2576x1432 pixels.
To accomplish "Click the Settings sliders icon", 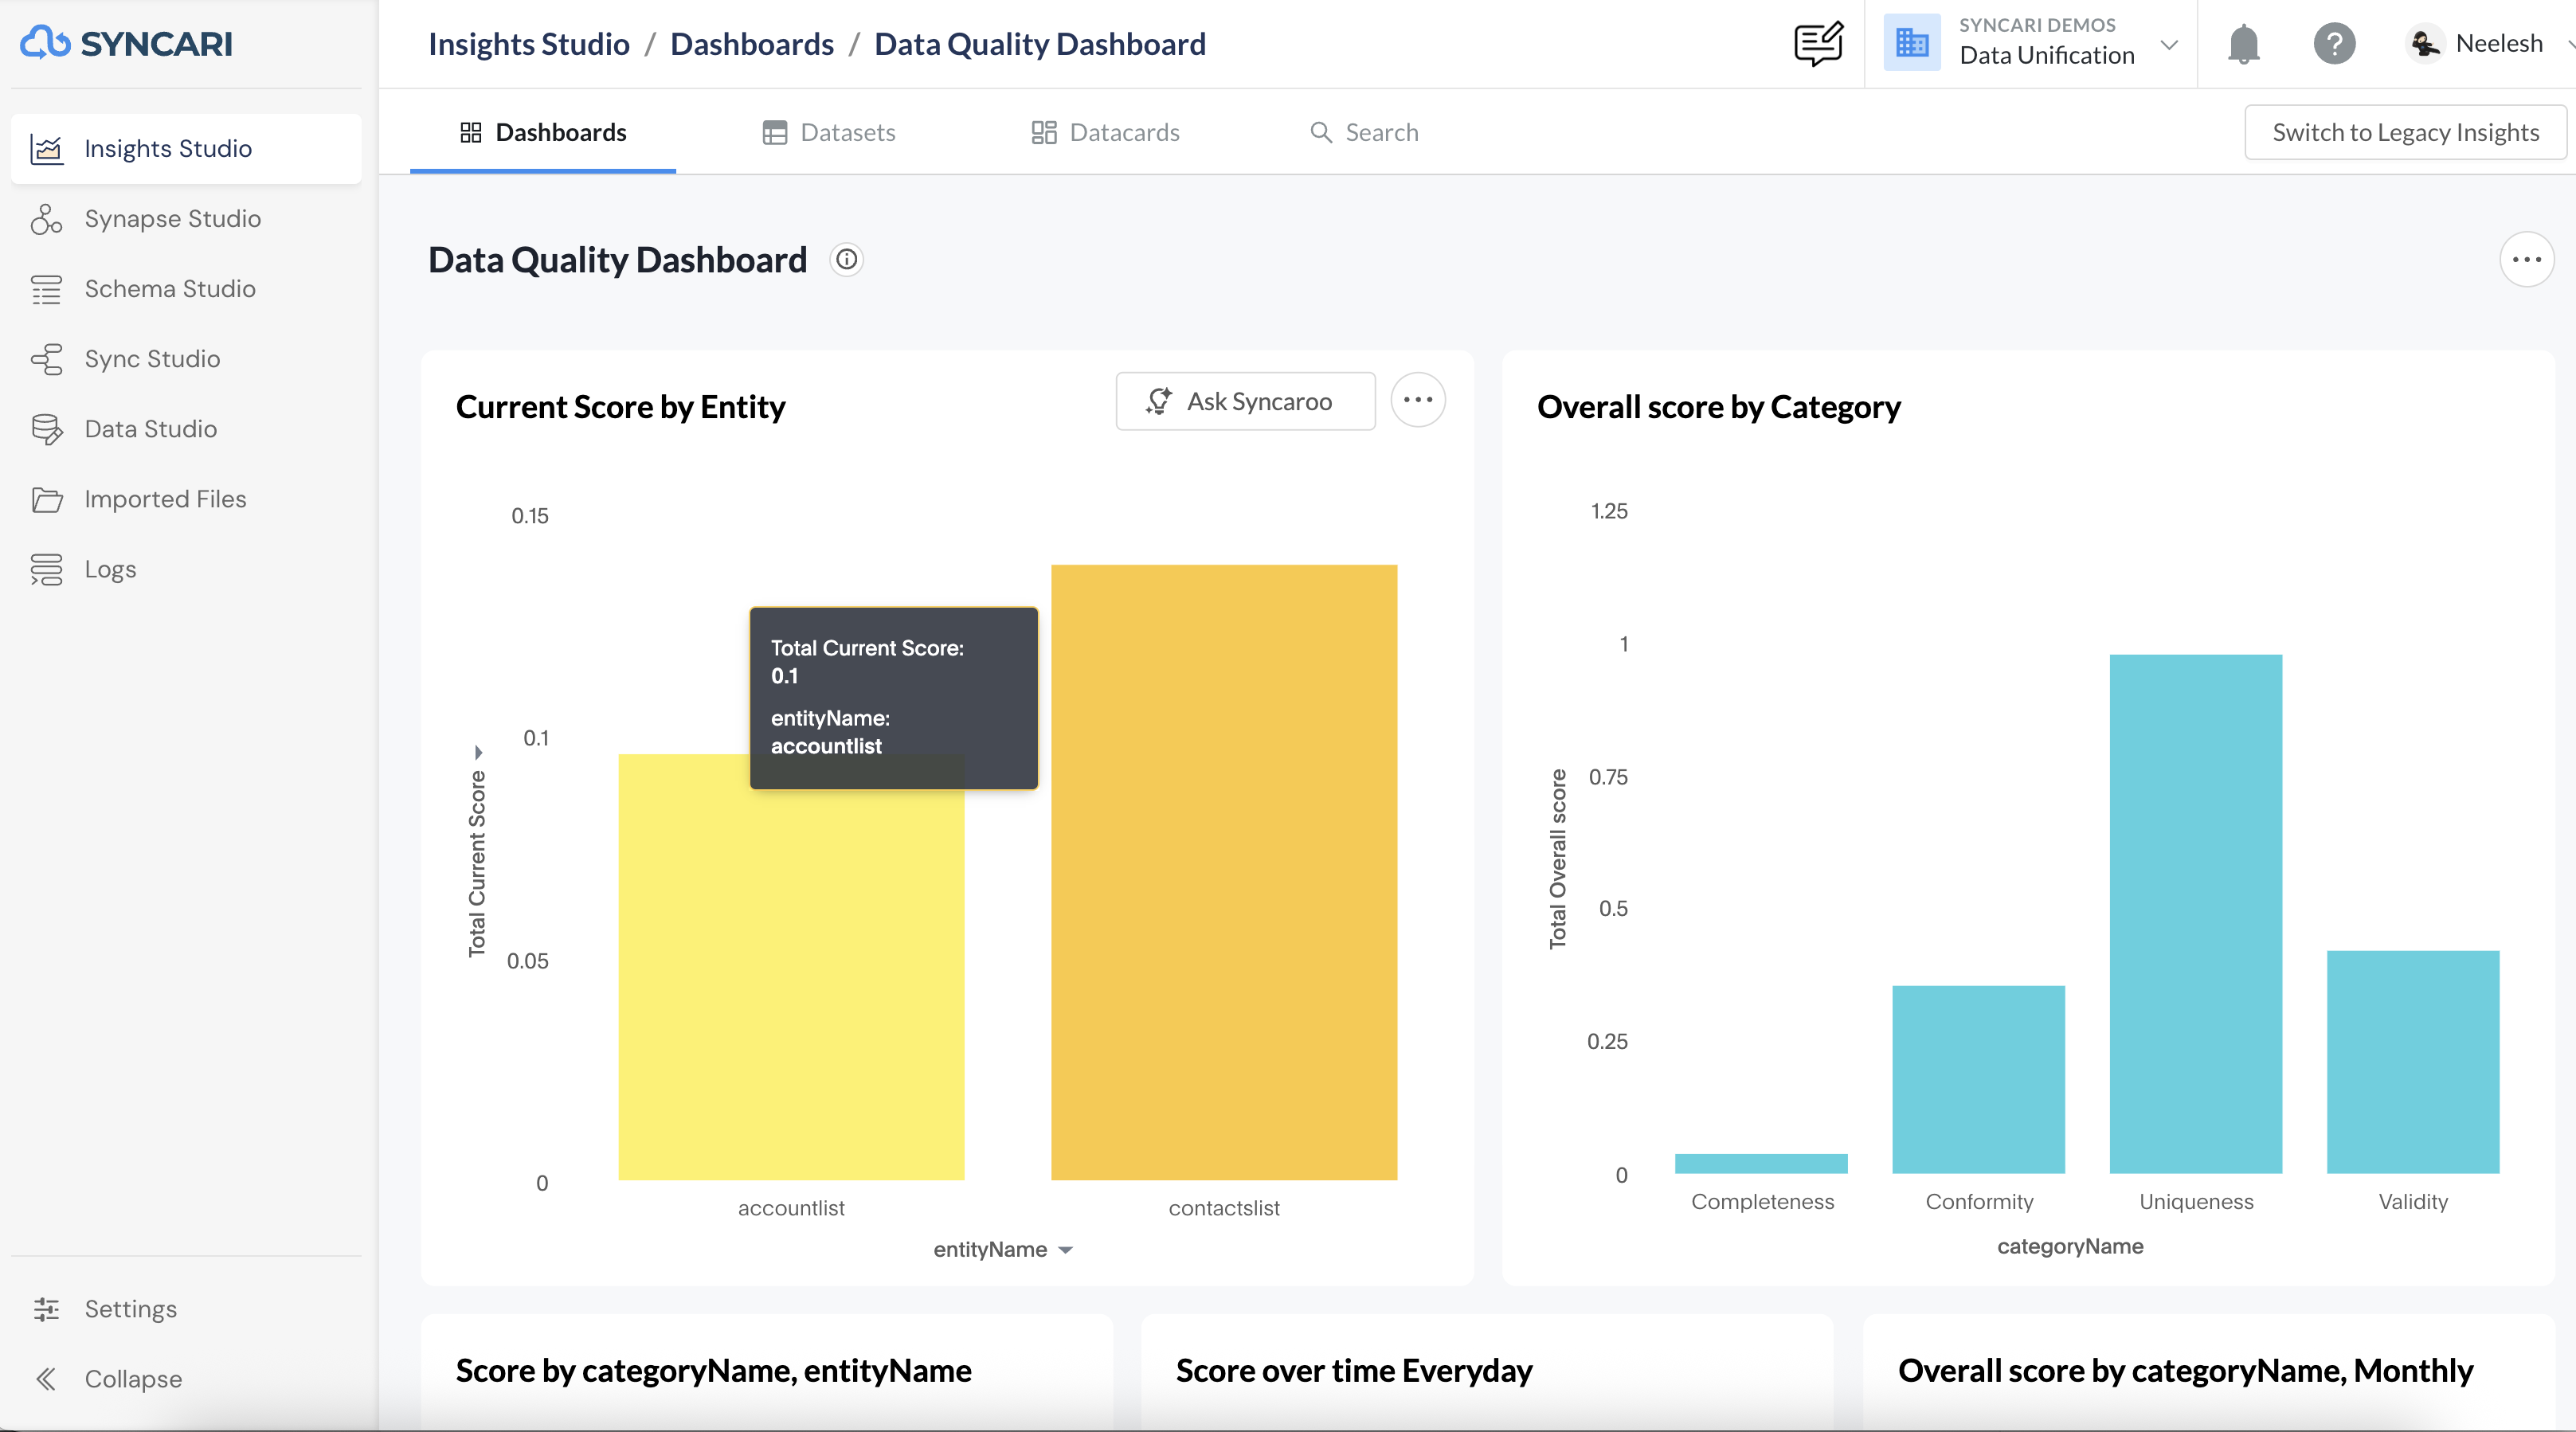I will (47, 1309).
